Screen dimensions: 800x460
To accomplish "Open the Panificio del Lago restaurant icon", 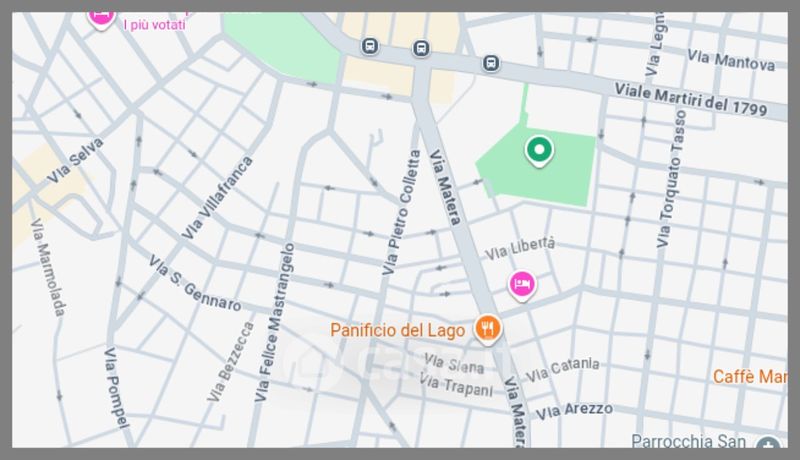I will click(488, 329).
